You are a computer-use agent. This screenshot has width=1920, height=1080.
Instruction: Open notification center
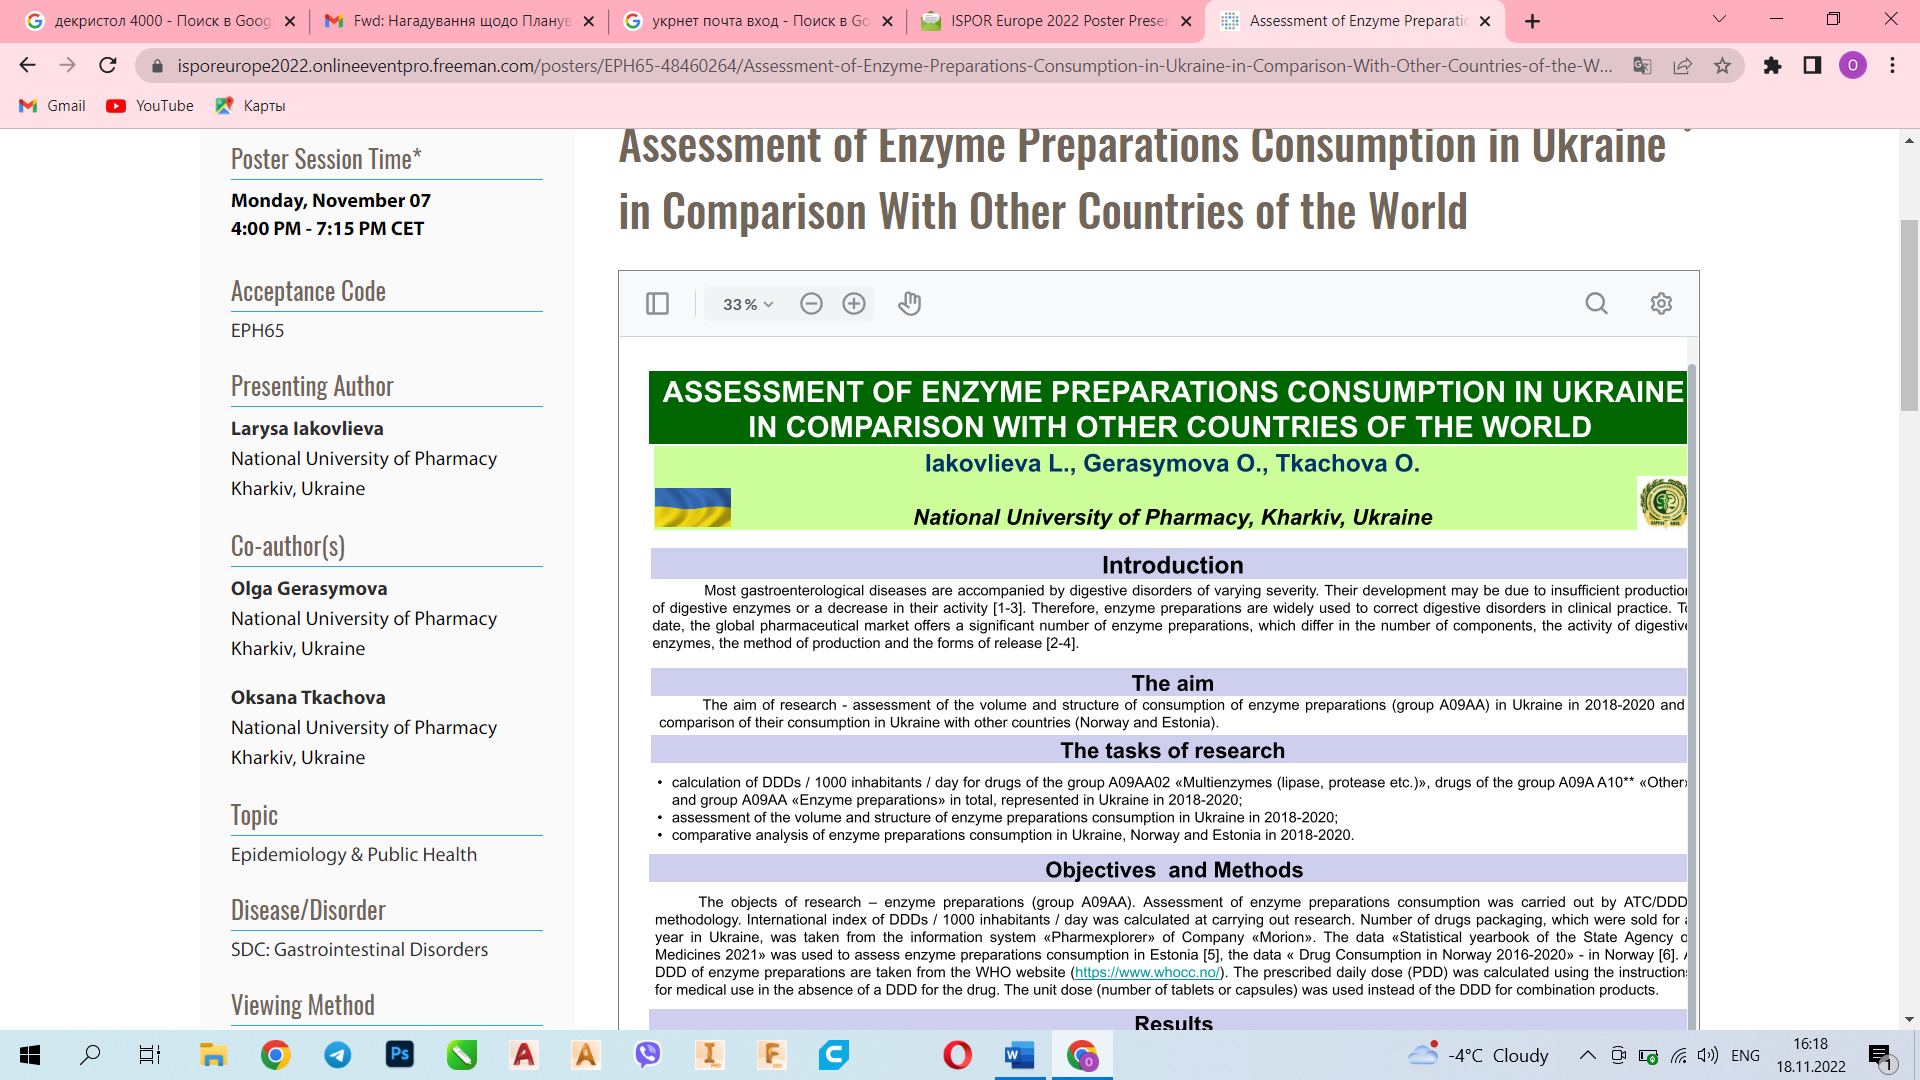pos(1881,1057)
